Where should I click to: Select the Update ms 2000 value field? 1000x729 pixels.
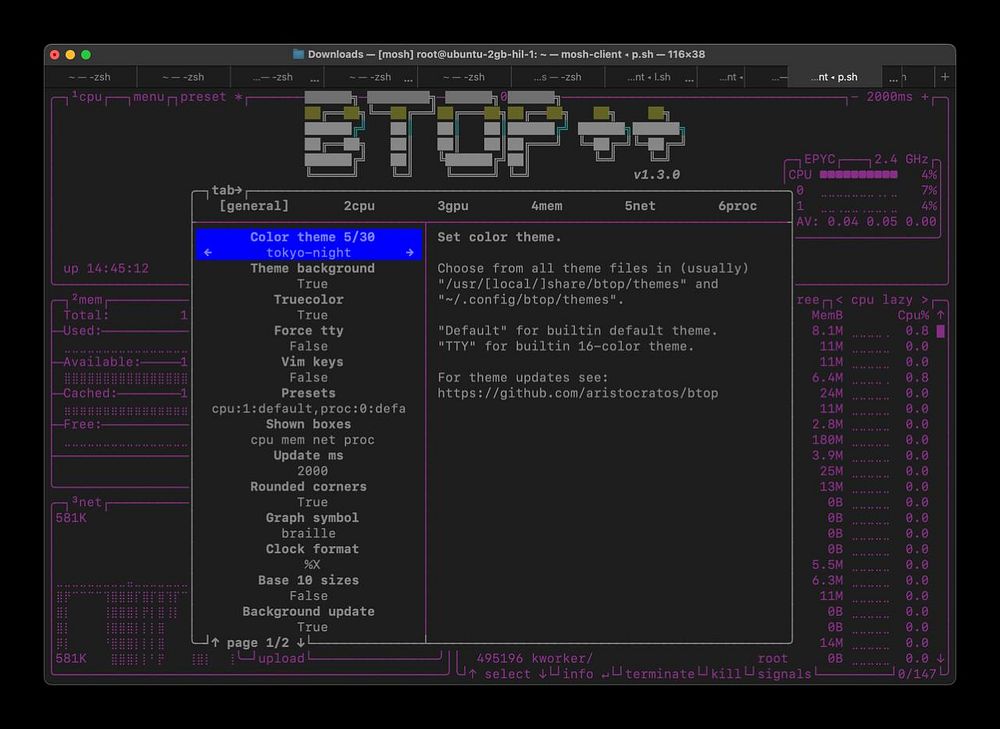(312, 471)
